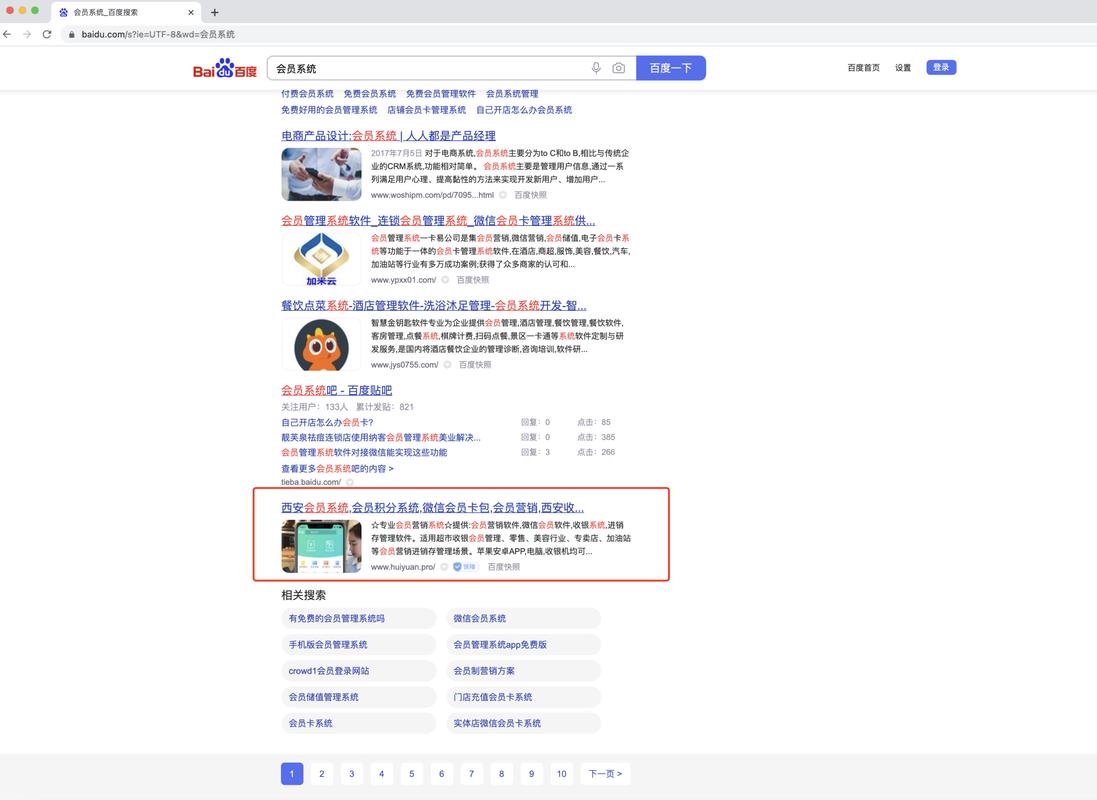Click the camera image search icon
The image size is (1097, 800).
(618, 68)
